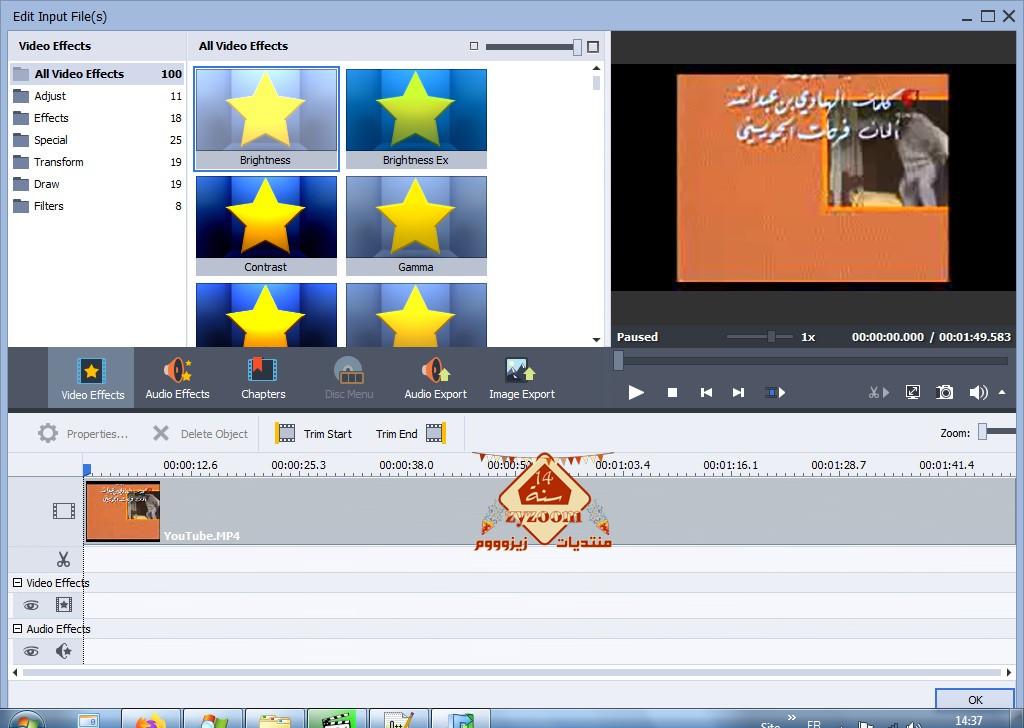Viewport: 1024px width, 728px height.
Task: Open the Transform effects folder
Action: pos(97,162)
